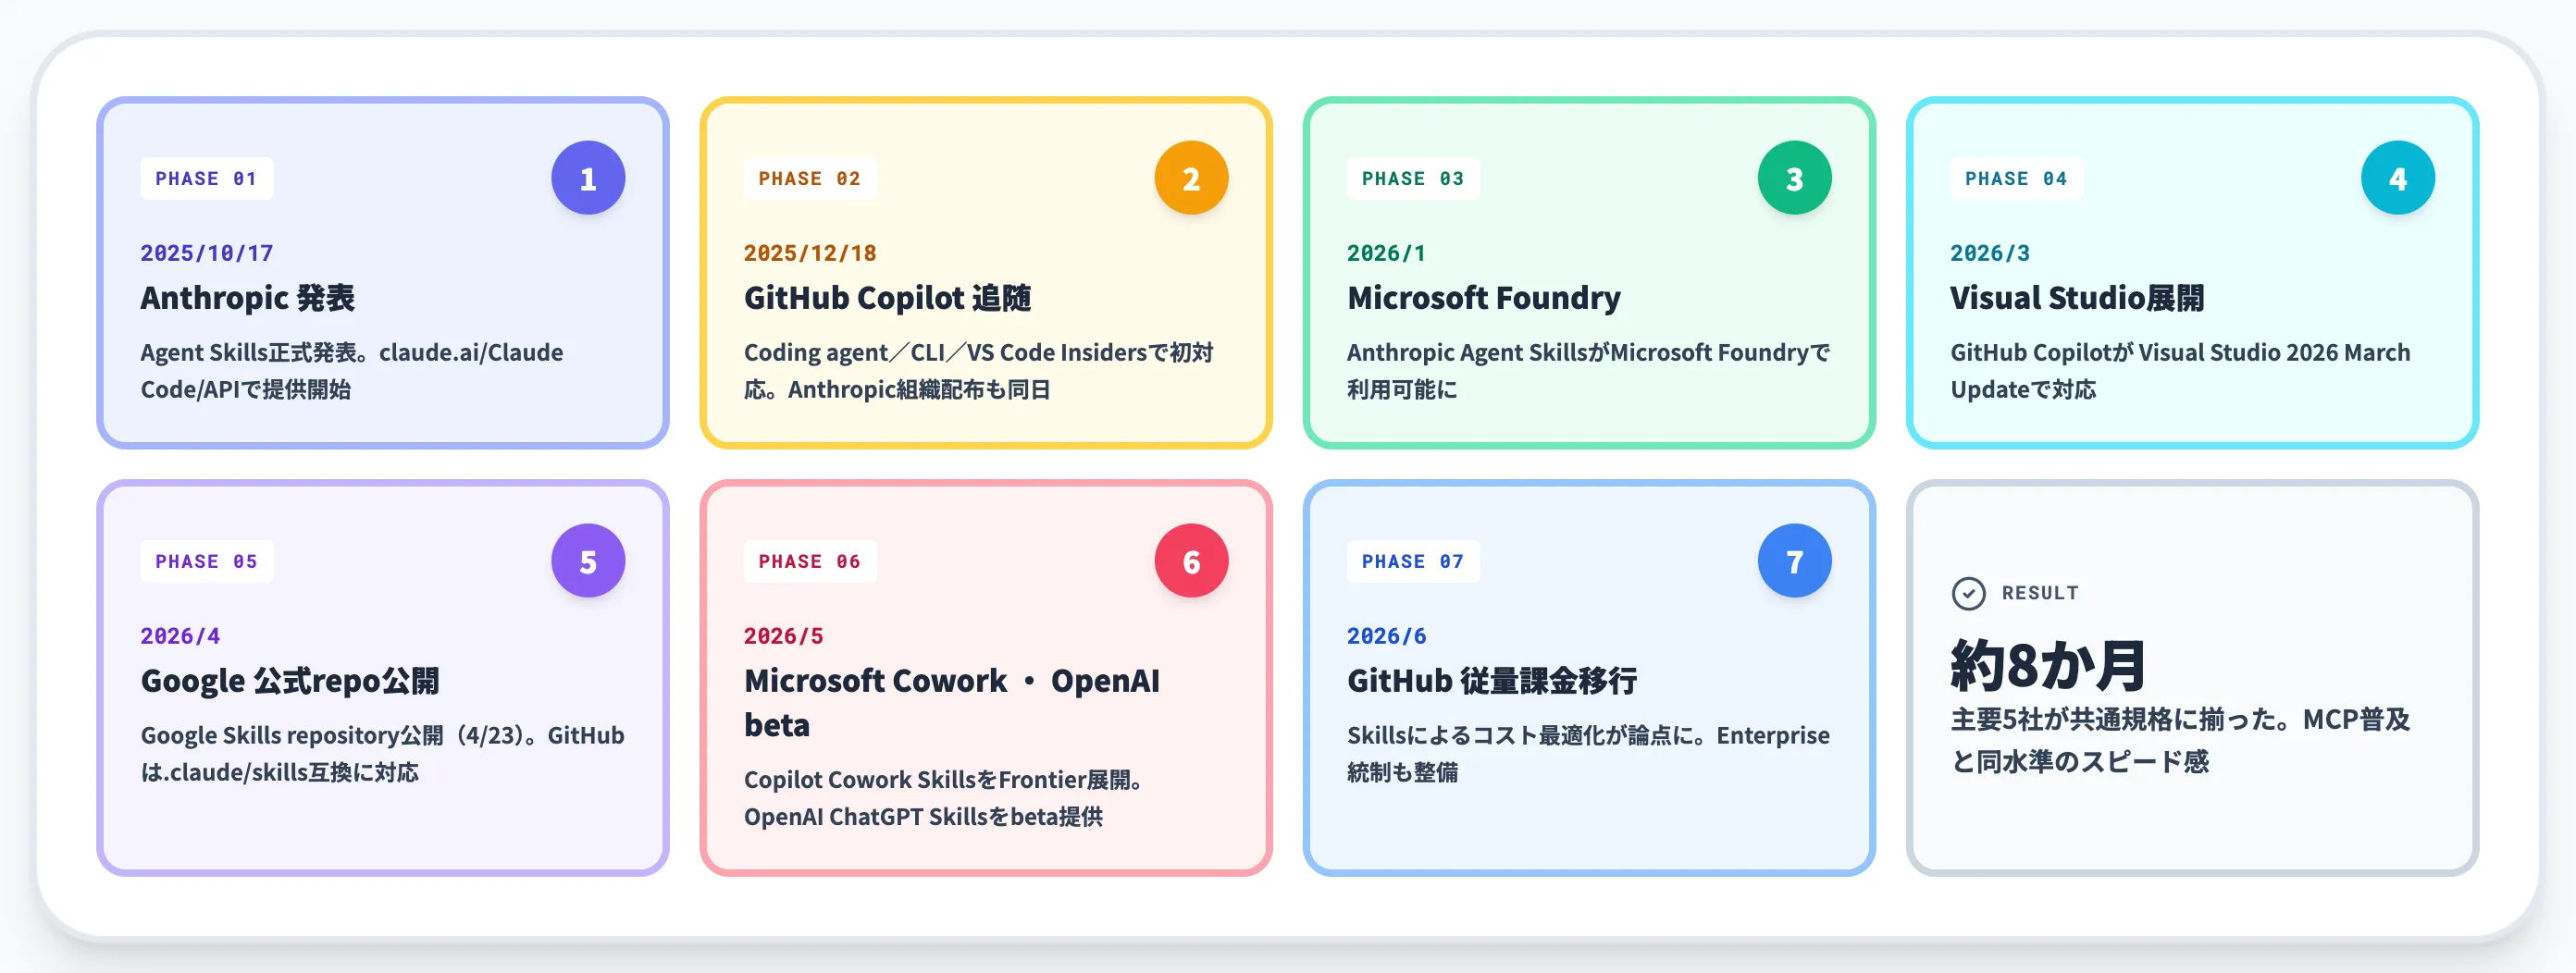The image size is (2576, 973).
Task: Select the PHASE 04 badge
Action: (x=2015, y=178)
